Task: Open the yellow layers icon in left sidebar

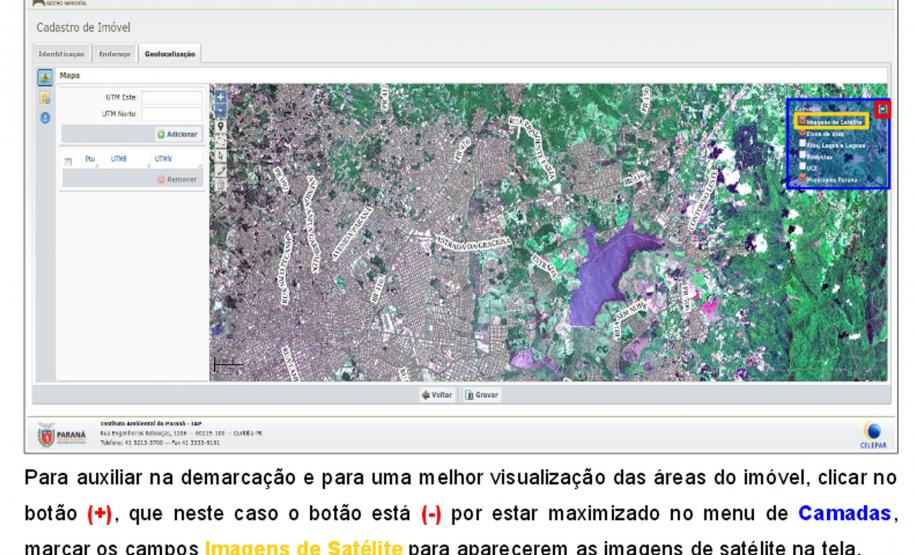Action: 45,98
